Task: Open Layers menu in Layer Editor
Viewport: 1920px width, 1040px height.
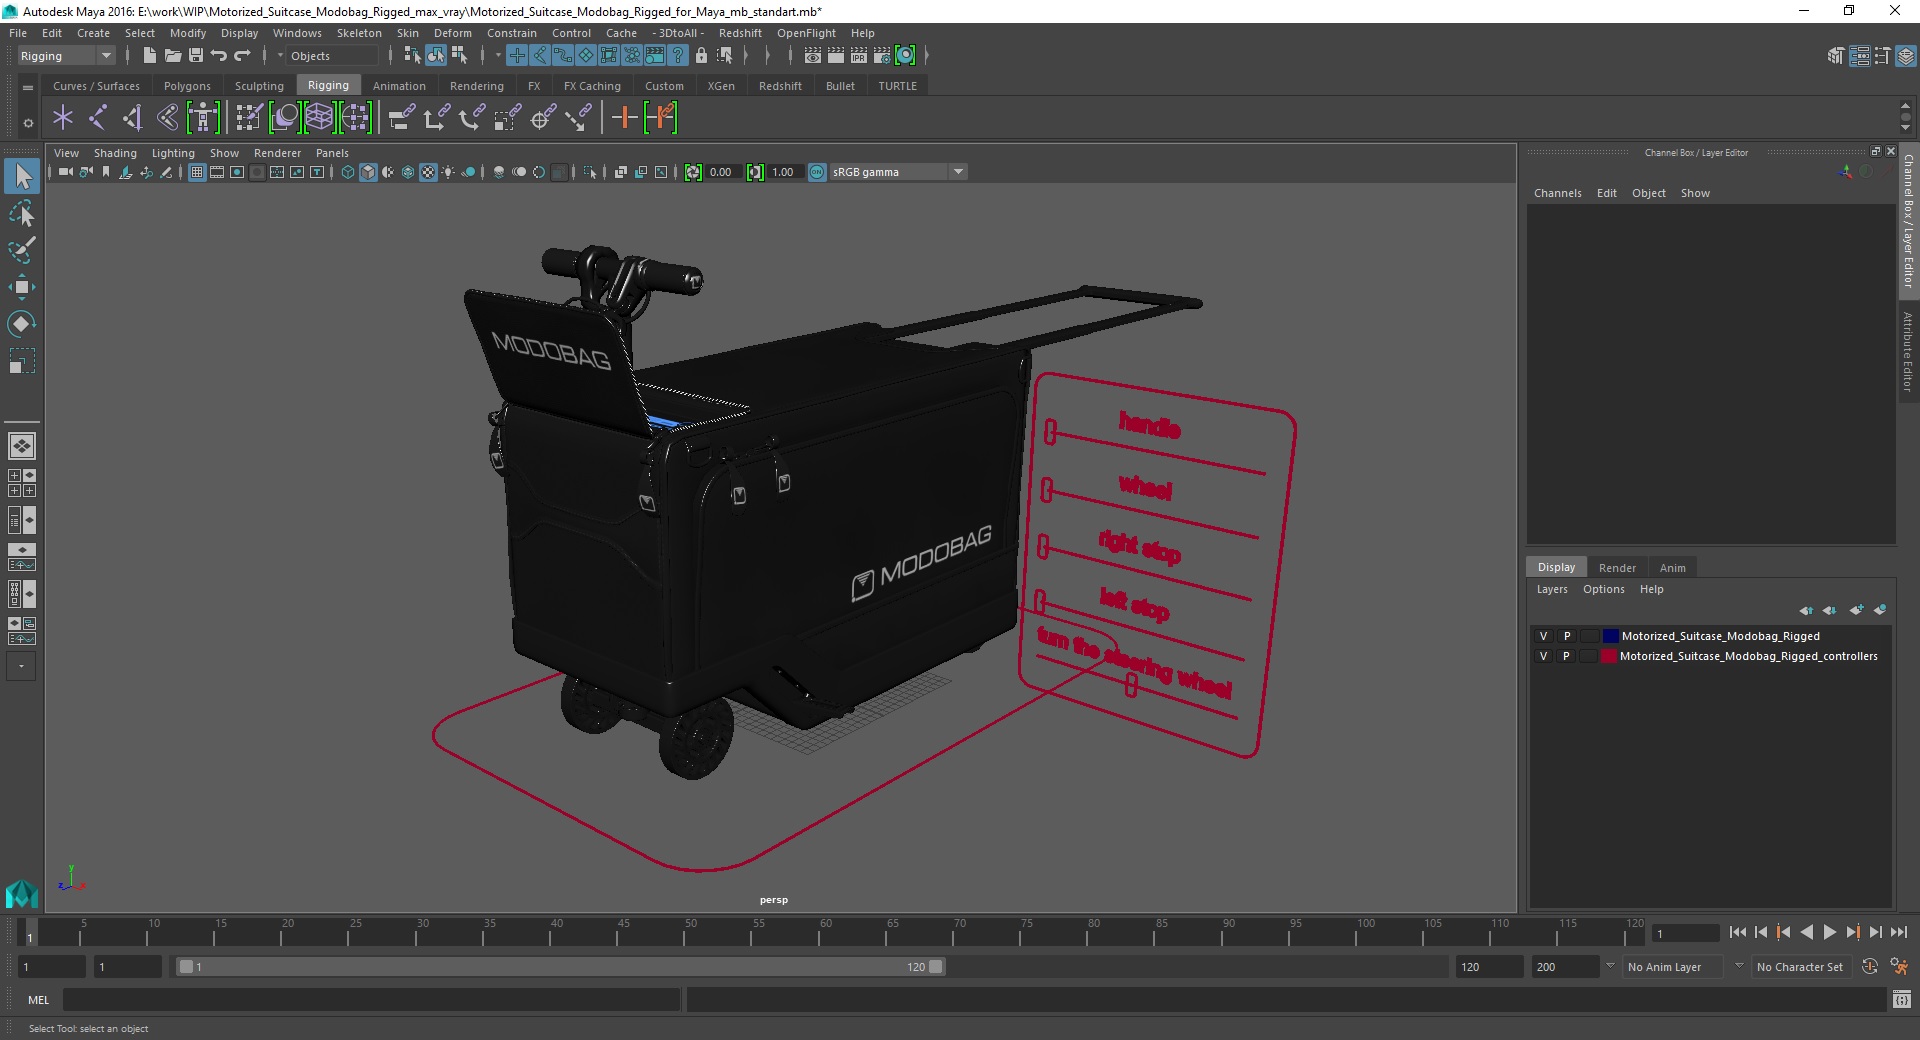Action: [x=1552, y=589]
